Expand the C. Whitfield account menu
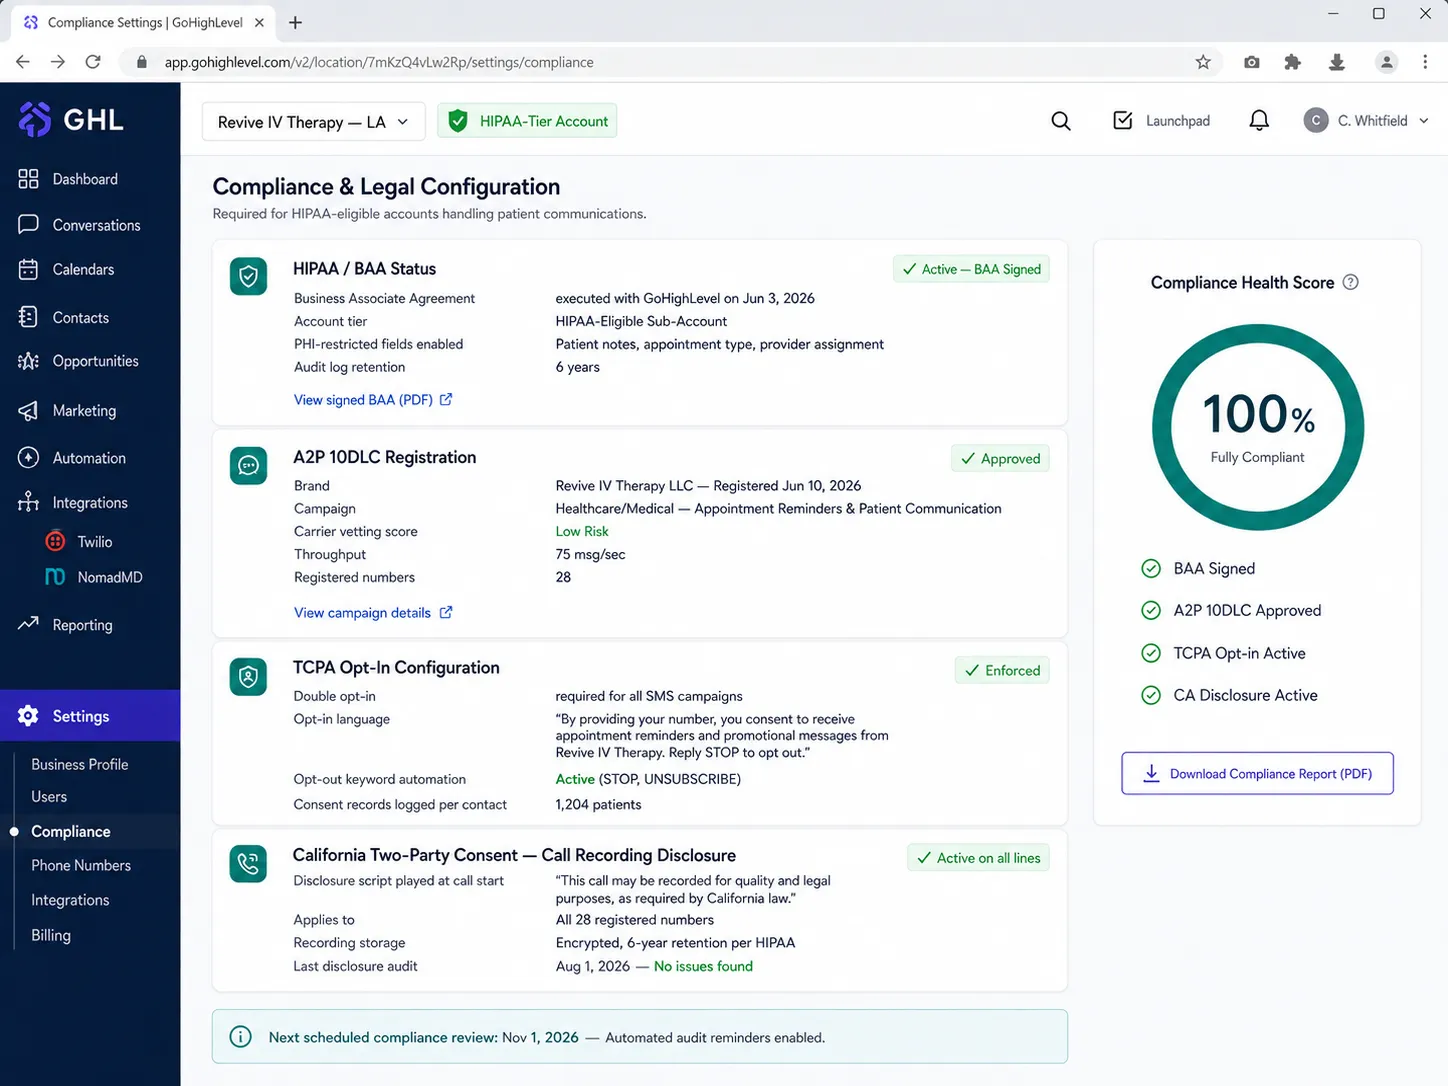Screen dimensions: 1448x1086 click(x=1366, y=121)
